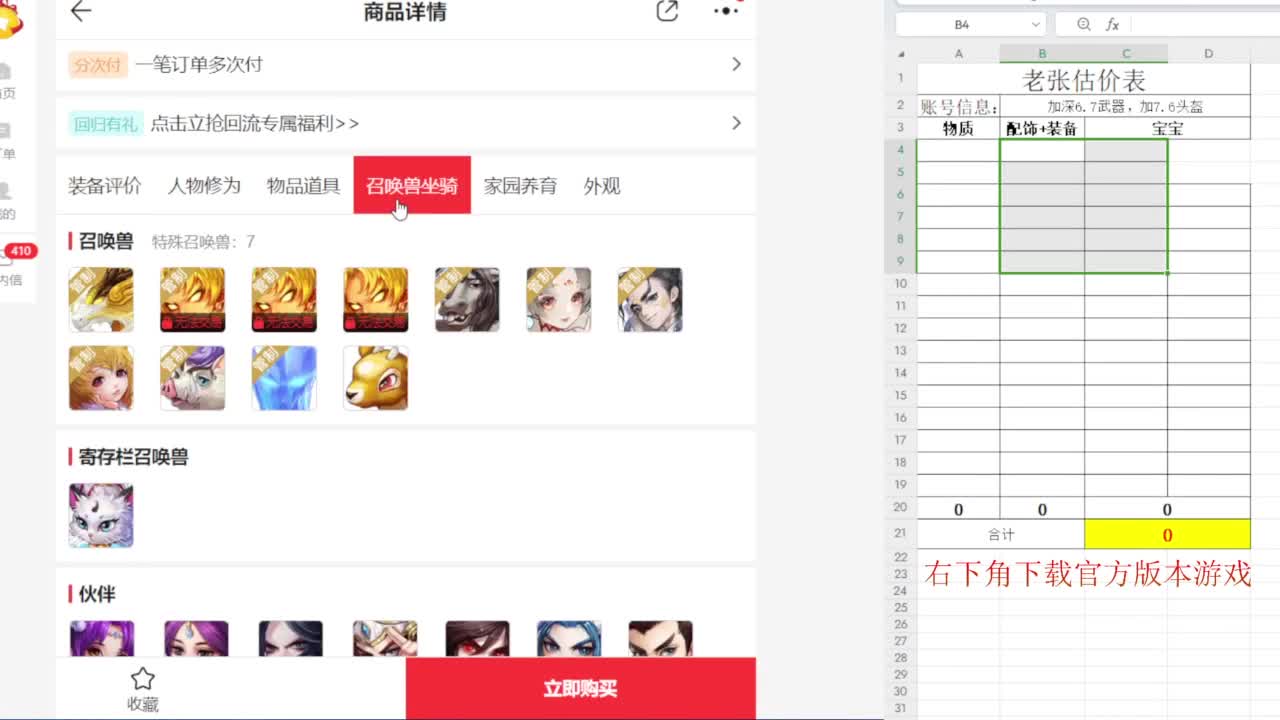This screenshot has height=720, width=1280.
Task: Select the cell reading 加深6.7武器,加7.6头盔
Action: [1125, 106]
